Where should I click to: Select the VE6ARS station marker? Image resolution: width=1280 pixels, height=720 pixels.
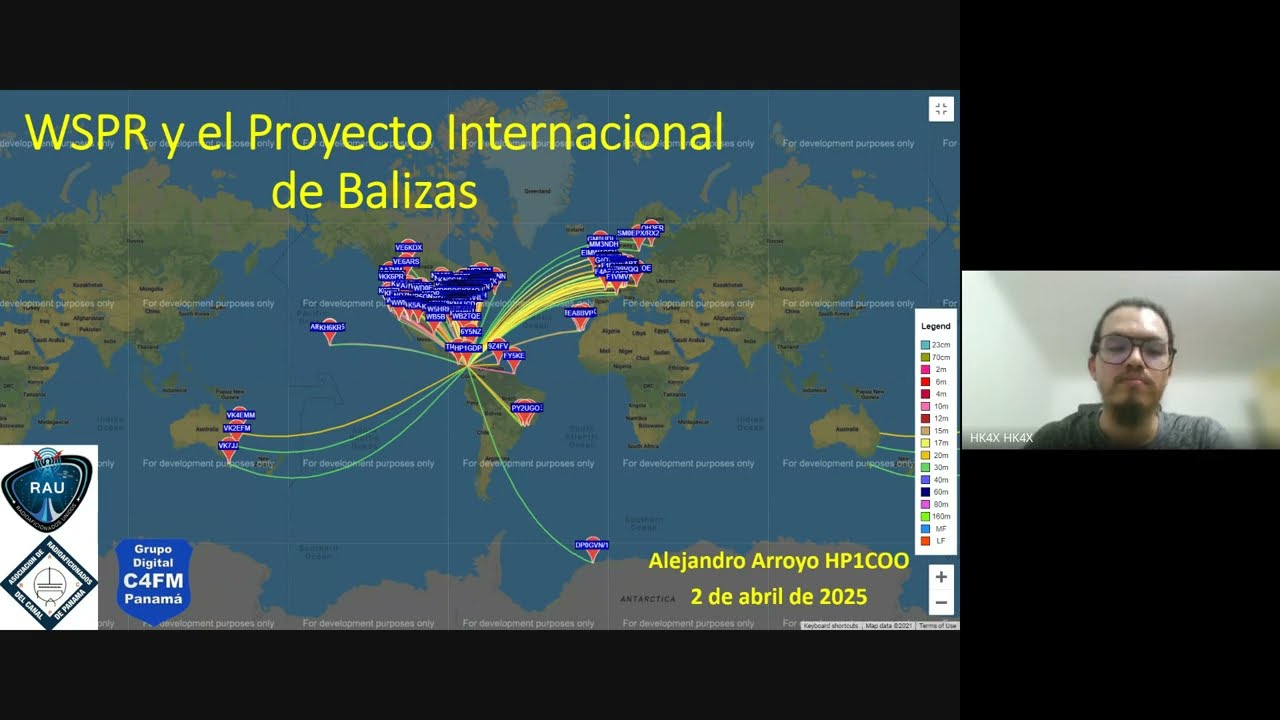pyautogui.click(x=406, y=261)
